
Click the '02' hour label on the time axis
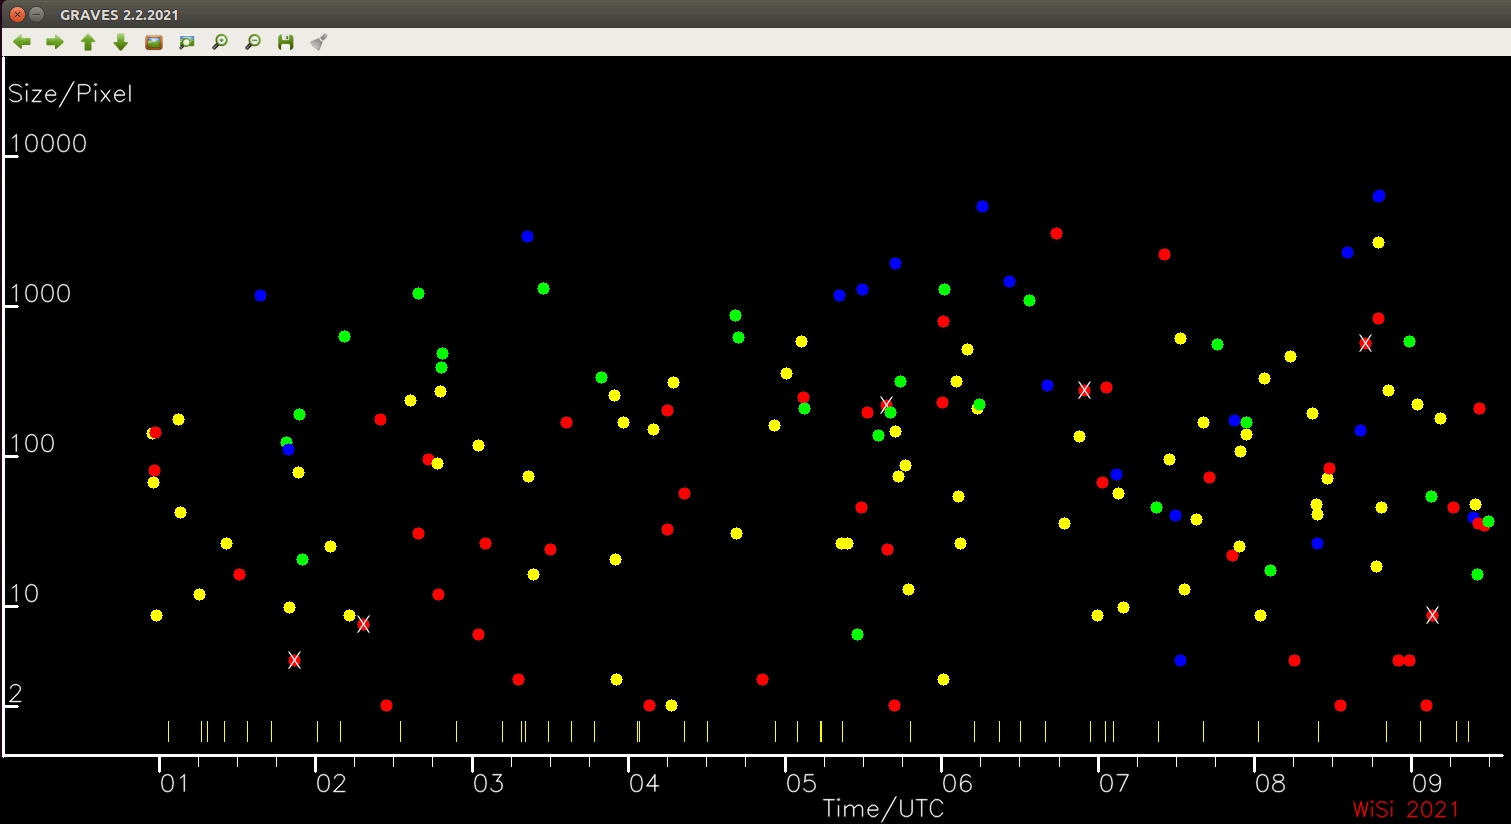point(331,783)
